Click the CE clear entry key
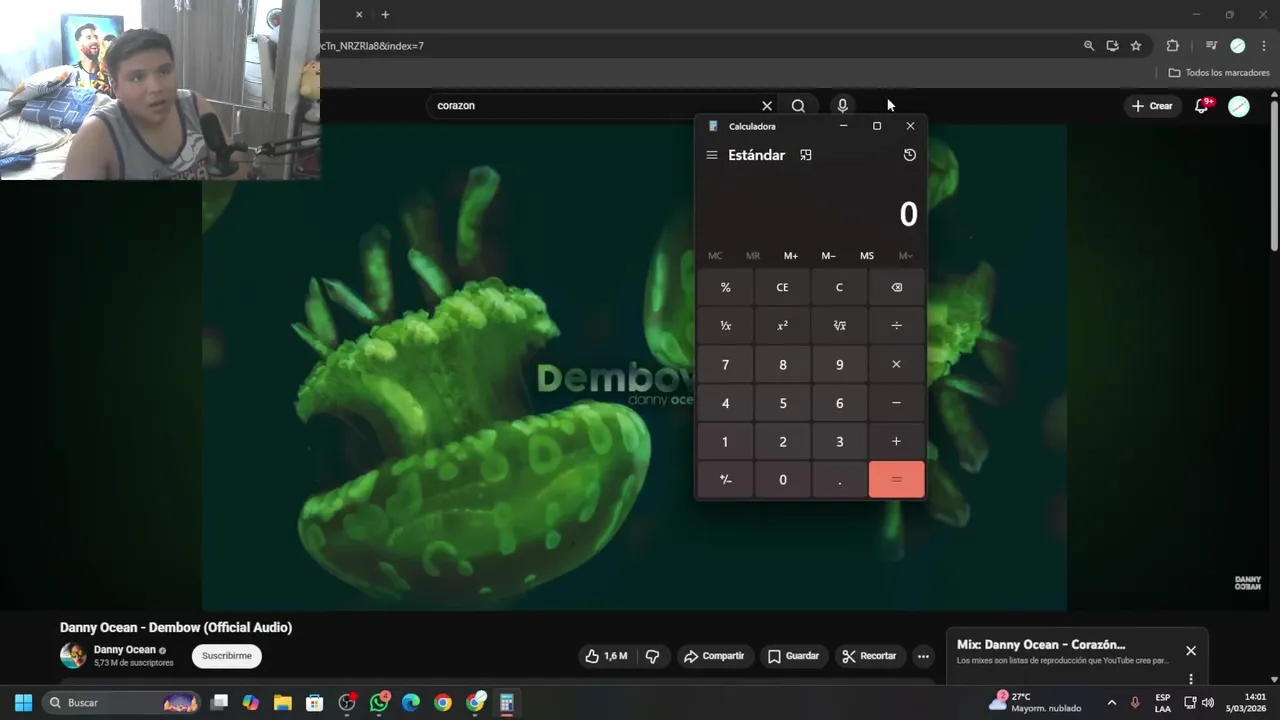 pos(782,287)
